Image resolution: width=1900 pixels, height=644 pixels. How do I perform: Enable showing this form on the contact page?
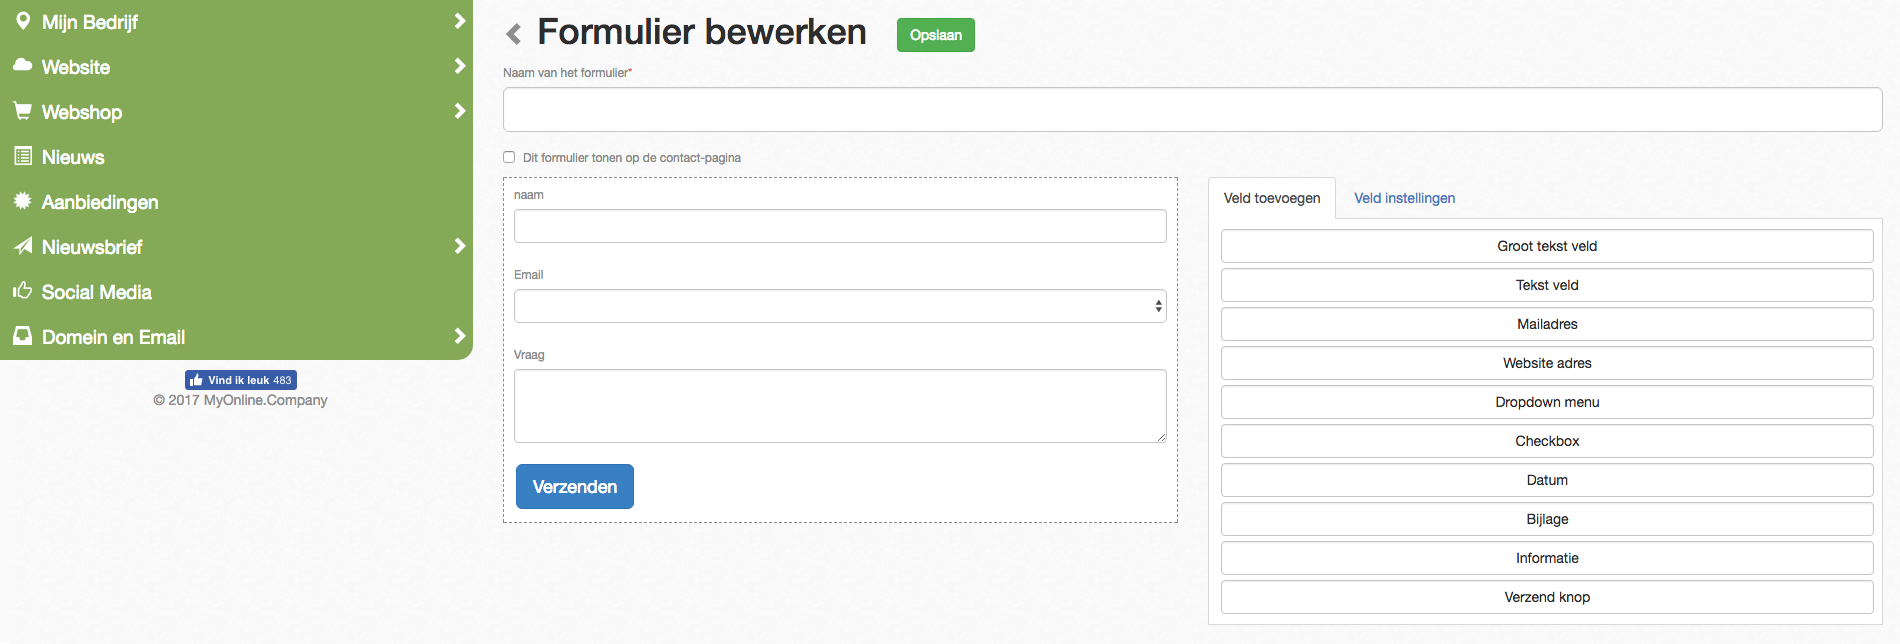tap(508, 157)
